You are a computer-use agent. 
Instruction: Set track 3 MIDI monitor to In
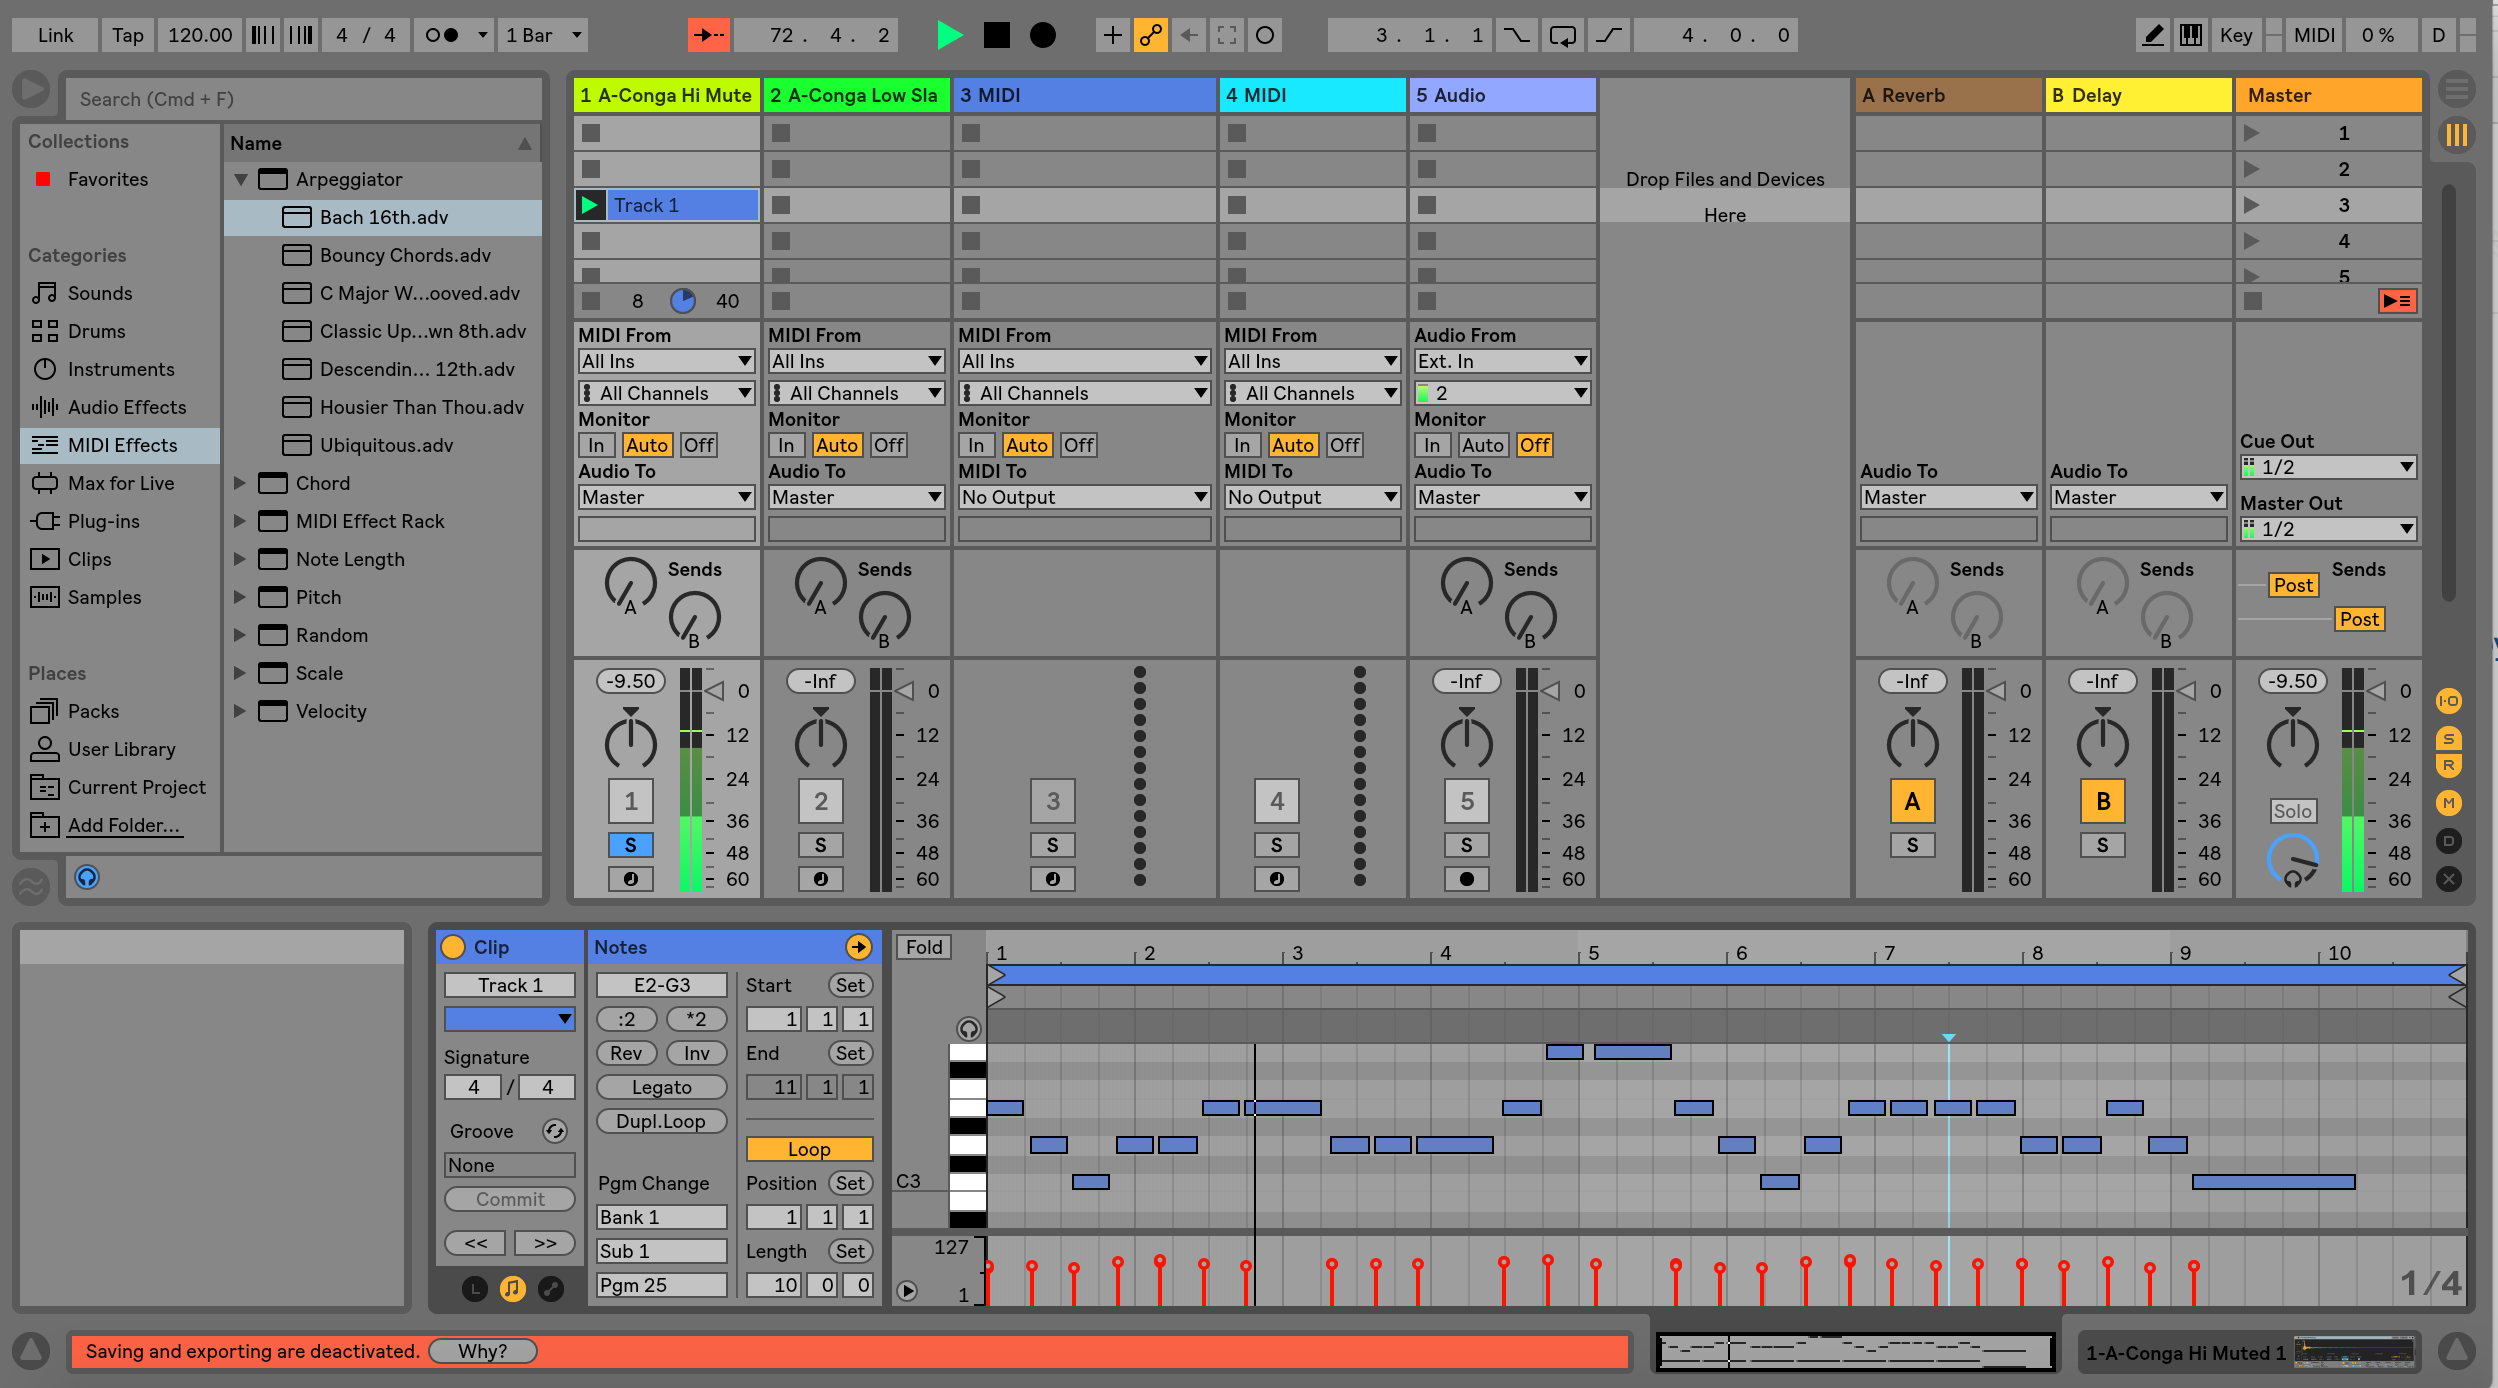[976, 445]
